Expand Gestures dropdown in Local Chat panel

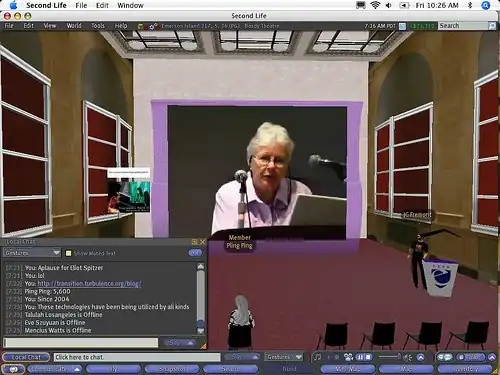click(x=32, y=253)
